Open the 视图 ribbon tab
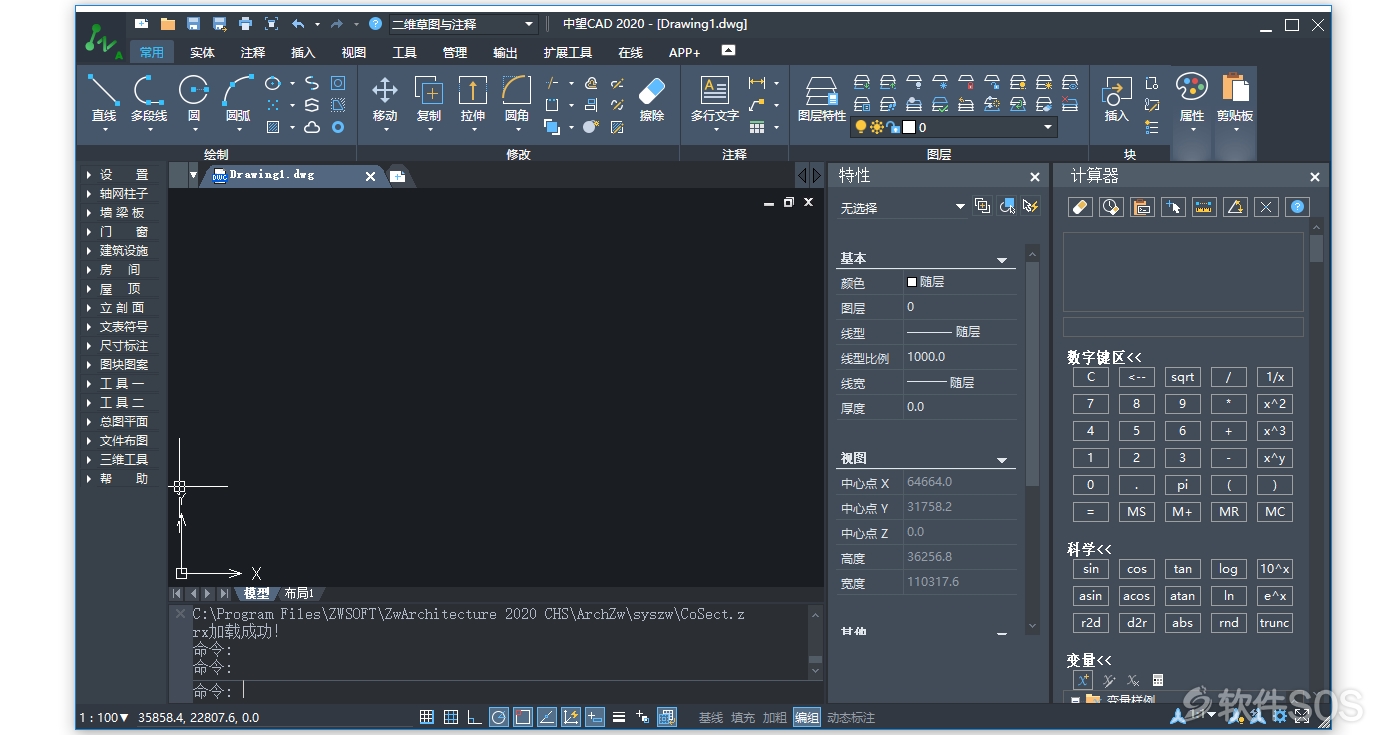The width and height of the screenshot is (1382, 735). pyautogui.click(x=354, y=52)
